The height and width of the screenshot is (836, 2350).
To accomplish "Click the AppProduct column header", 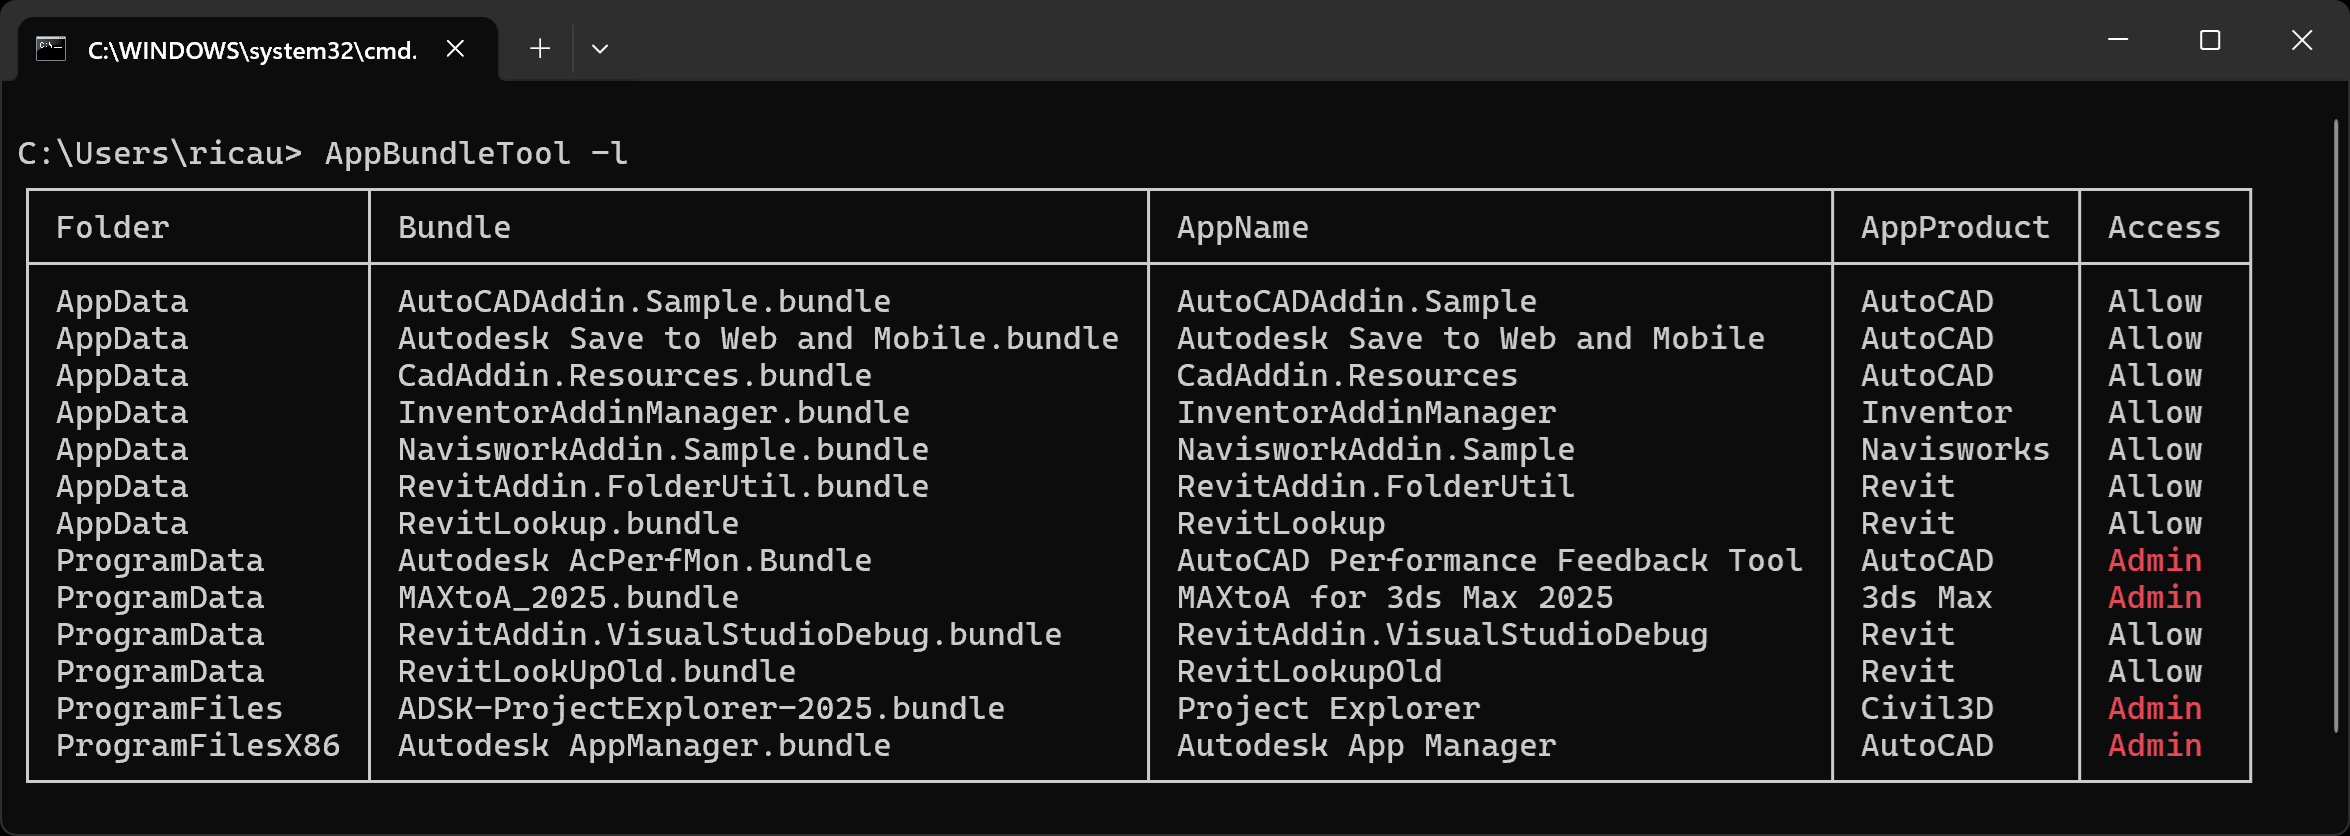I will tap(1954, 226).
